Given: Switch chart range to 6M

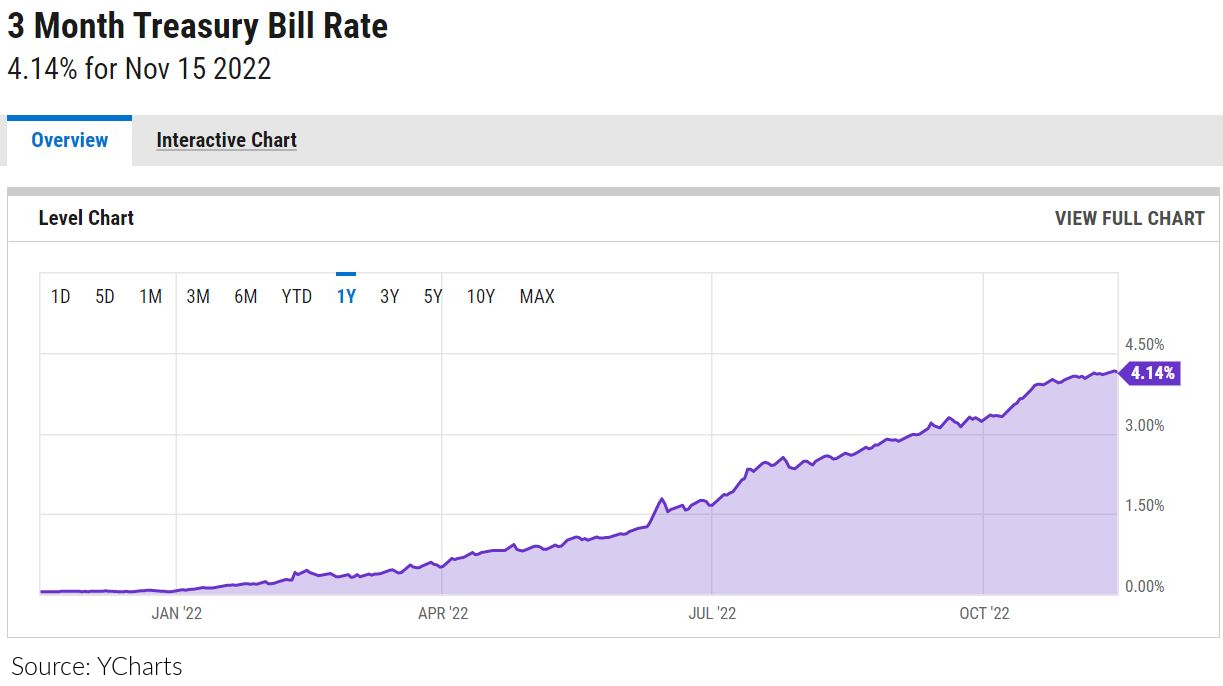Looking at the screenshot, I should pos(245,296).
